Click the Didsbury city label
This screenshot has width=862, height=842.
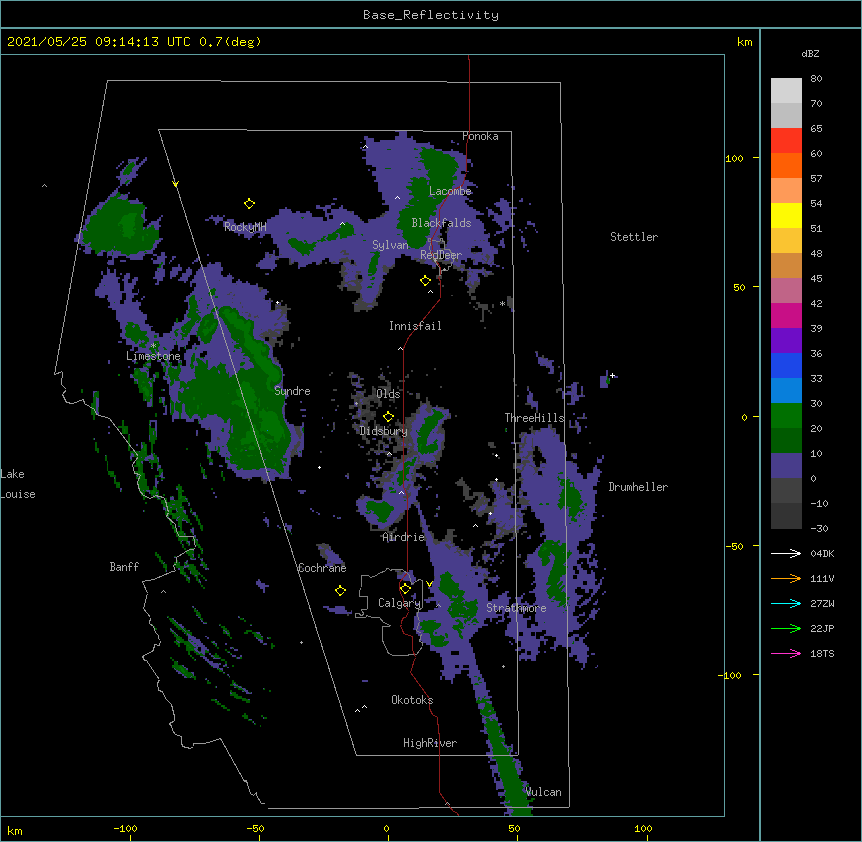click(x=383, y=431)
